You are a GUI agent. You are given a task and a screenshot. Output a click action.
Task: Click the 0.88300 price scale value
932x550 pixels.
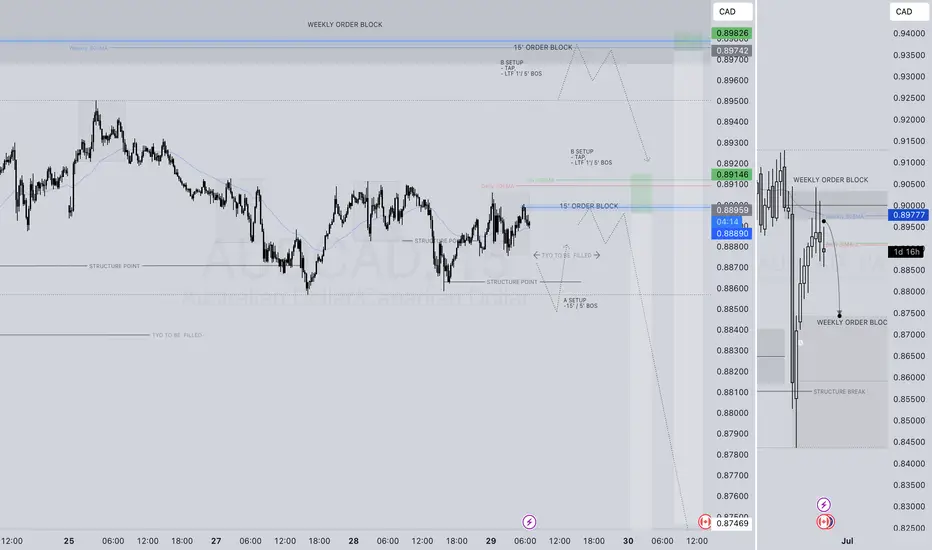tap(732, 350)
